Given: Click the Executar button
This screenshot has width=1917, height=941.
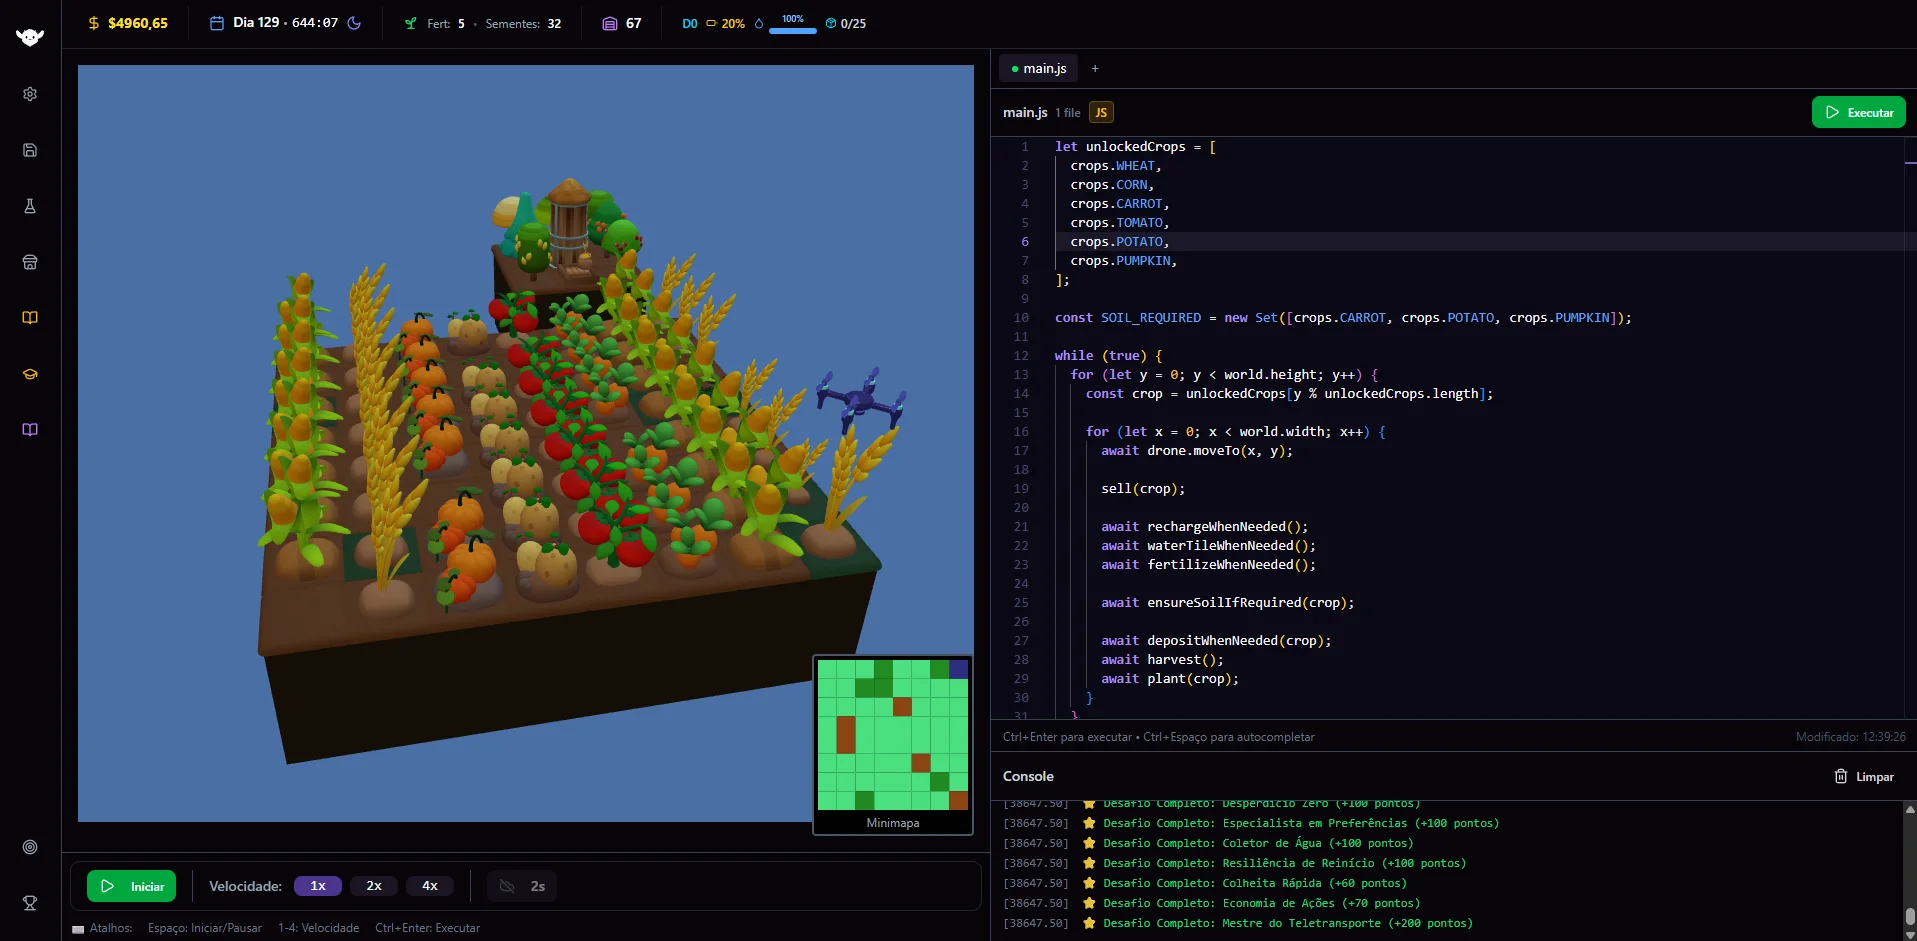Looking at the screenshot, I should point(1858,112).
